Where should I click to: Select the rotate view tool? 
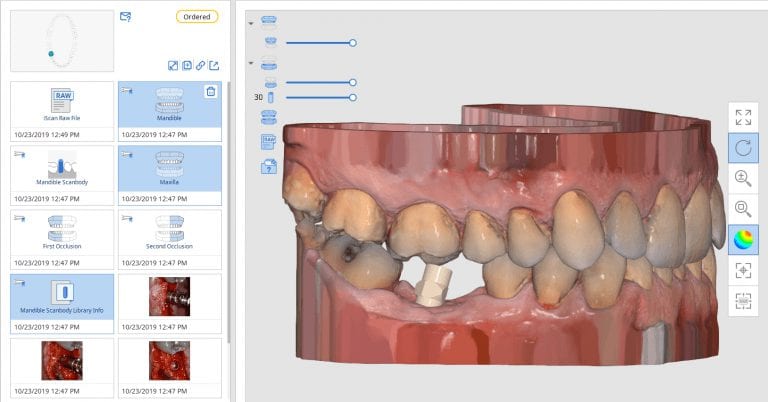[743, 148]
